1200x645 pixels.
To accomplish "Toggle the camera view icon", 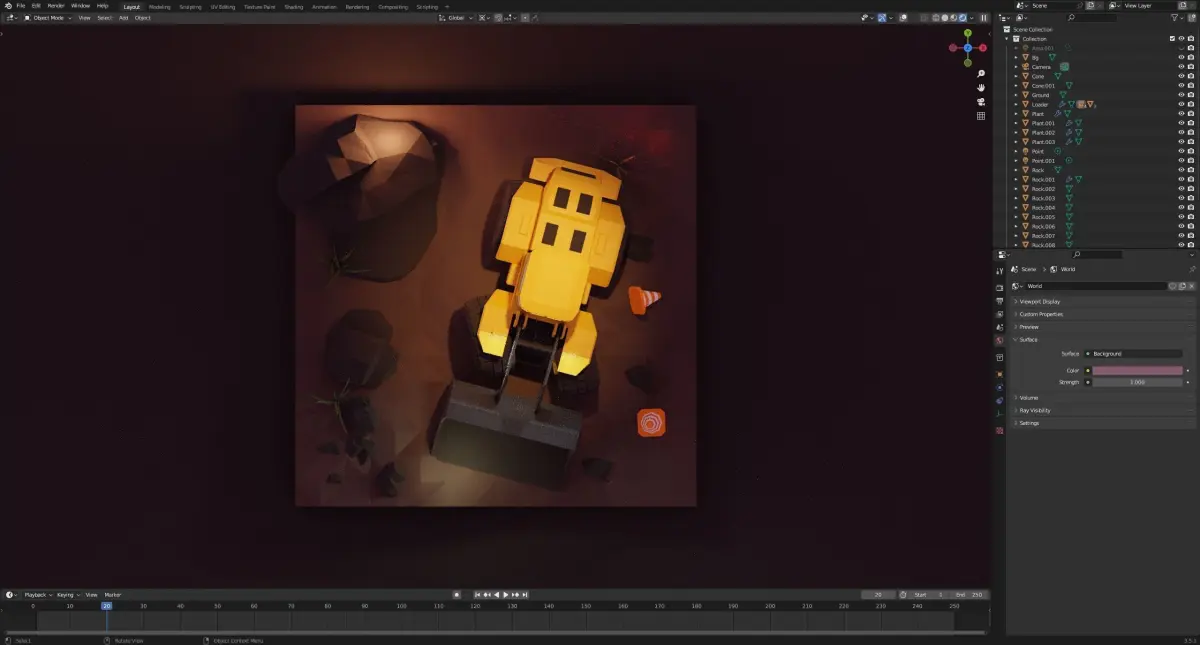I will (981, 102).
